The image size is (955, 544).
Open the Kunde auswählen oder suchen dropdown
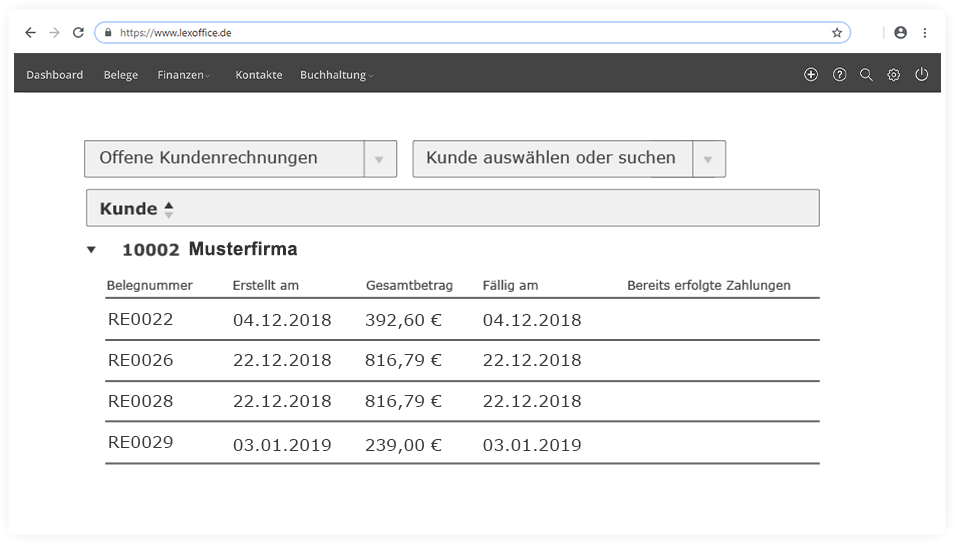[708, 159]
